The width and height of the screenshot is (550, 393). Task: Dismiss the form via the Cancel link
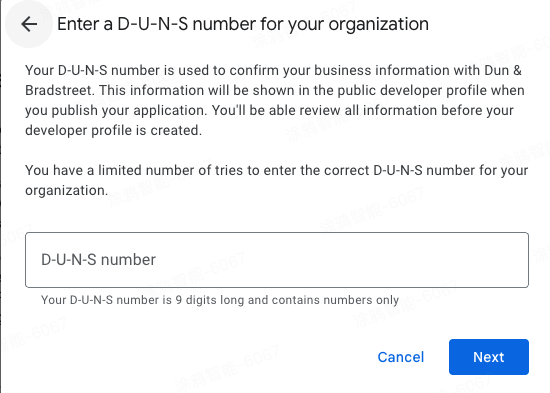click(401, 357)
